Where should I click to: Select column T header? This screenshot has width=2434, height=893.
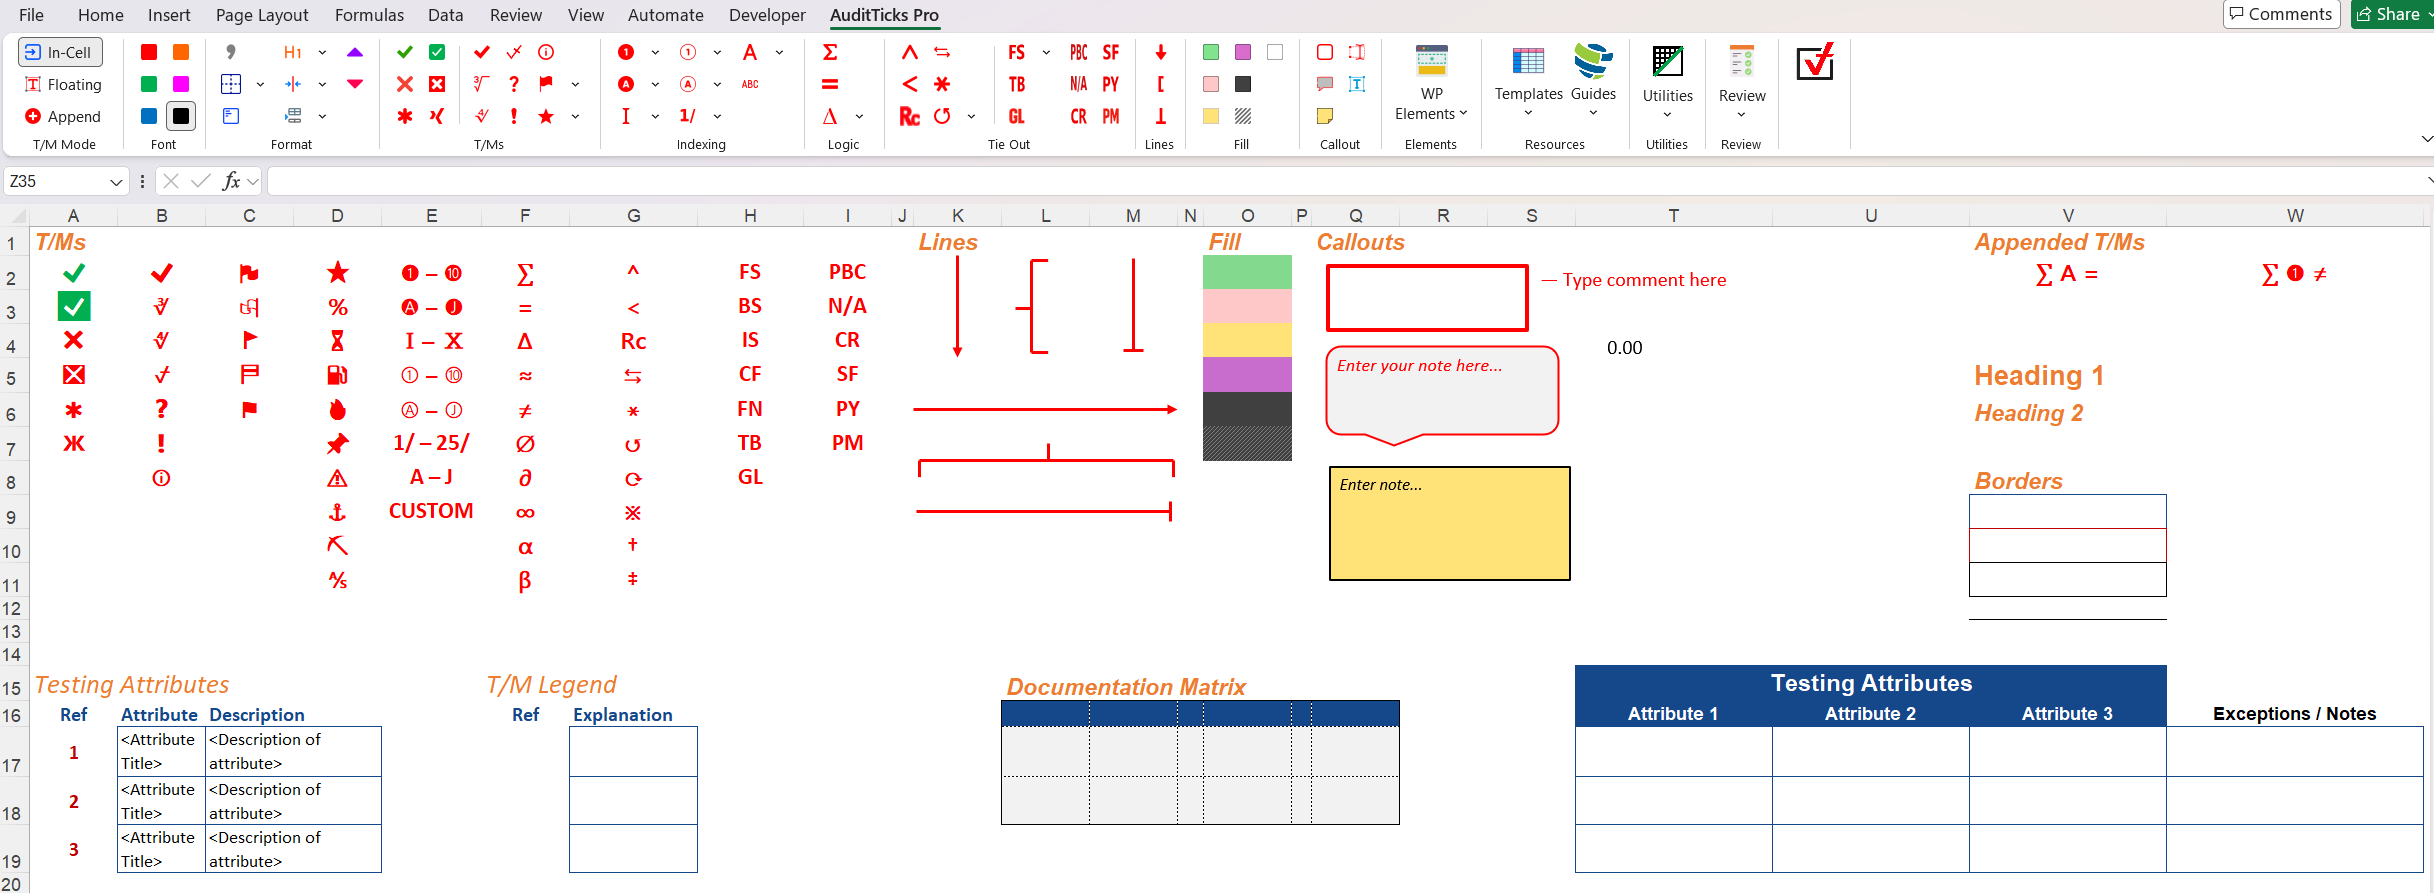tap(1673, 215)
